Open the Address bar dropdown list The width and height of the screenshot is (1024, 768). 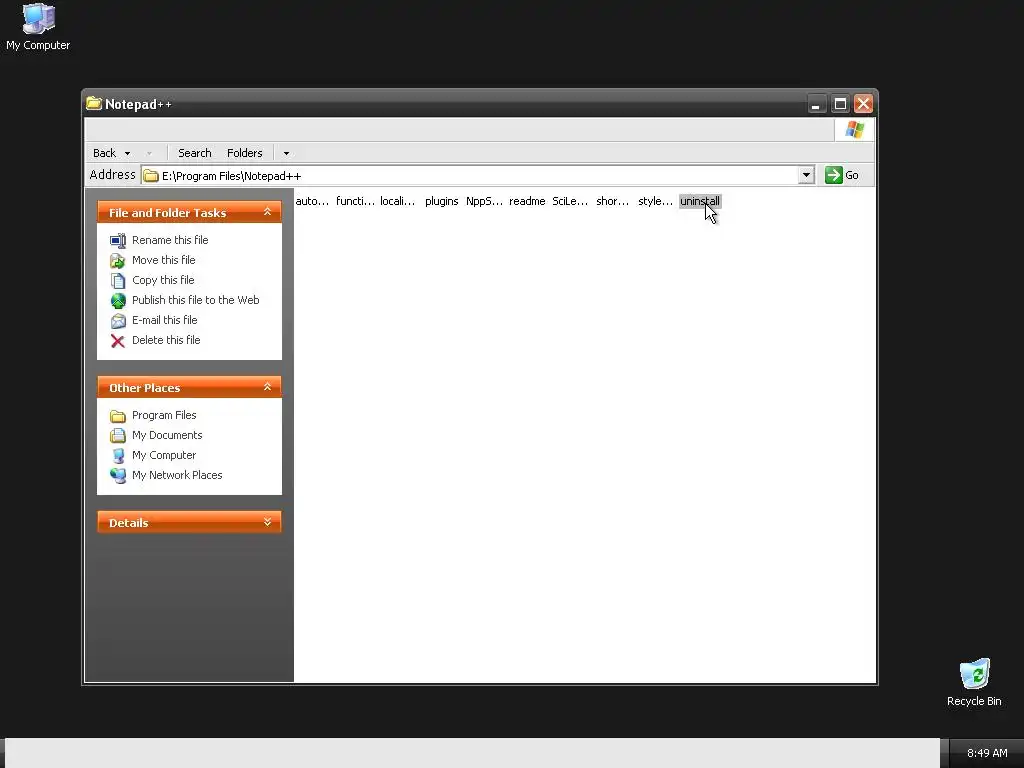[x=806, y=175]
